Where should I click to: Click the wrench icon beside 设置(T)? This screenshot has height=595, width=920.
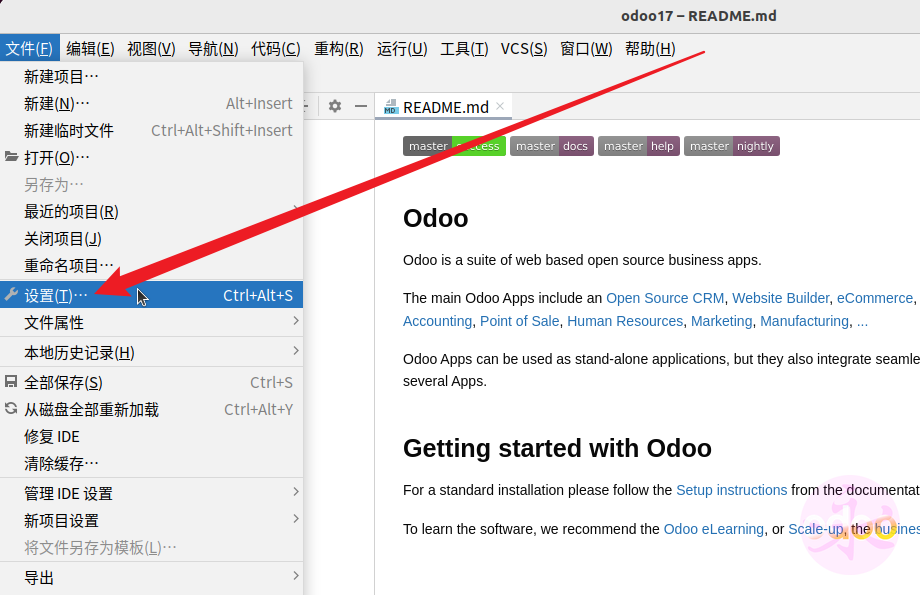click(x=11, y=295)
